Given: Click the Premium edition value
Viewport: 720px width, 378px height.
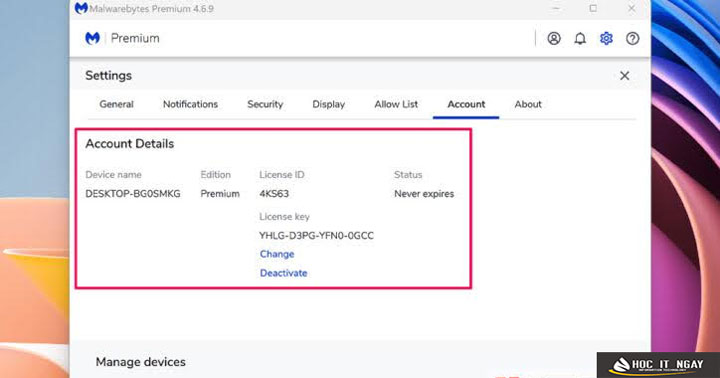Looking at the screenshot, I should tap(220, 194).
